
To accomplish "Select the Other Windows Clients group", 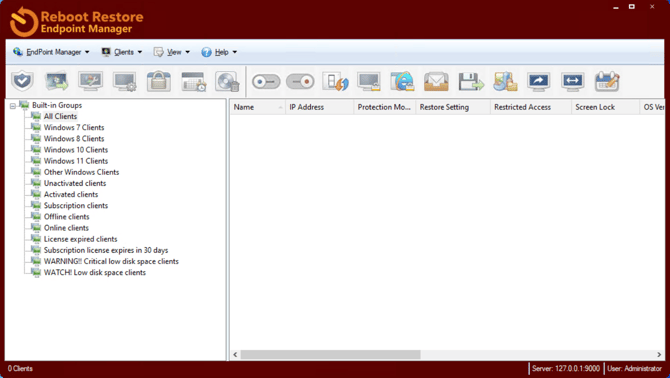I will point(81,172).
